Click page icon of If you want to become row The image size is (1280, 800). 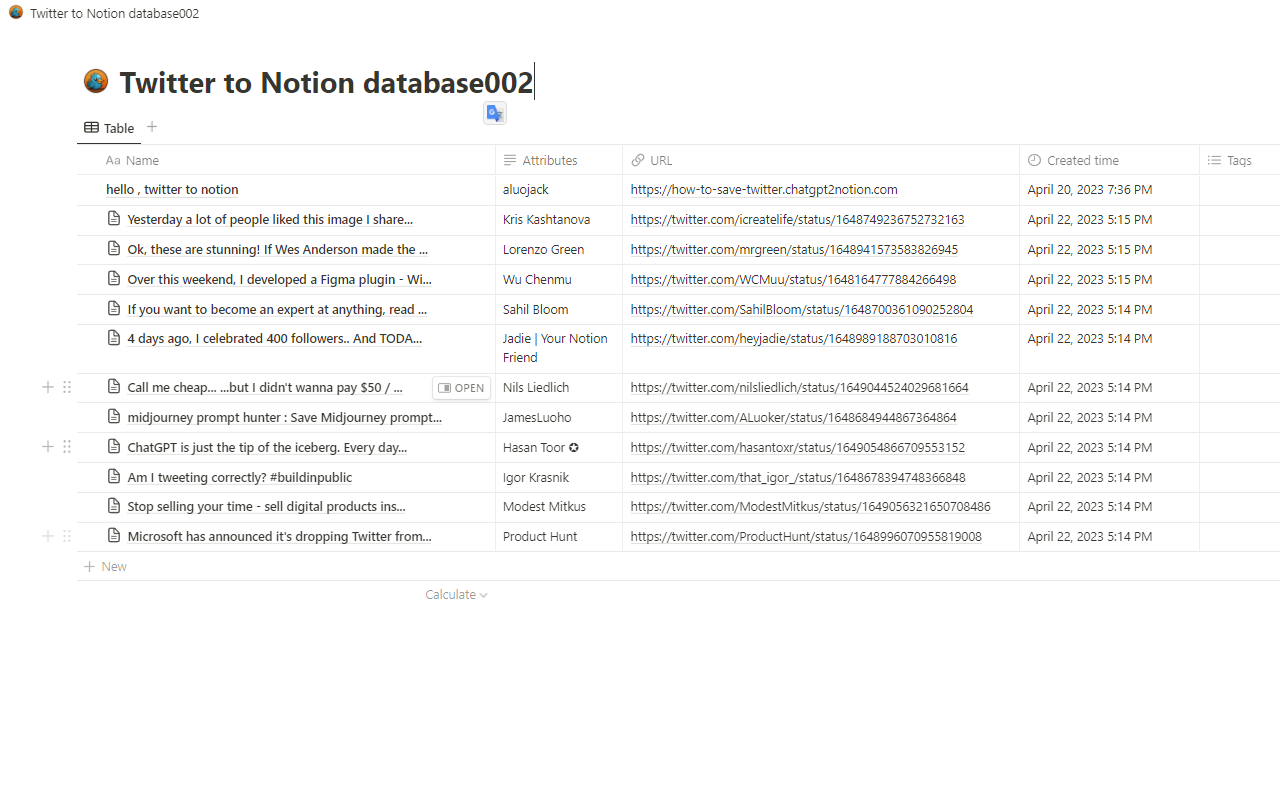pyautogui.click(x=114, y=309)
